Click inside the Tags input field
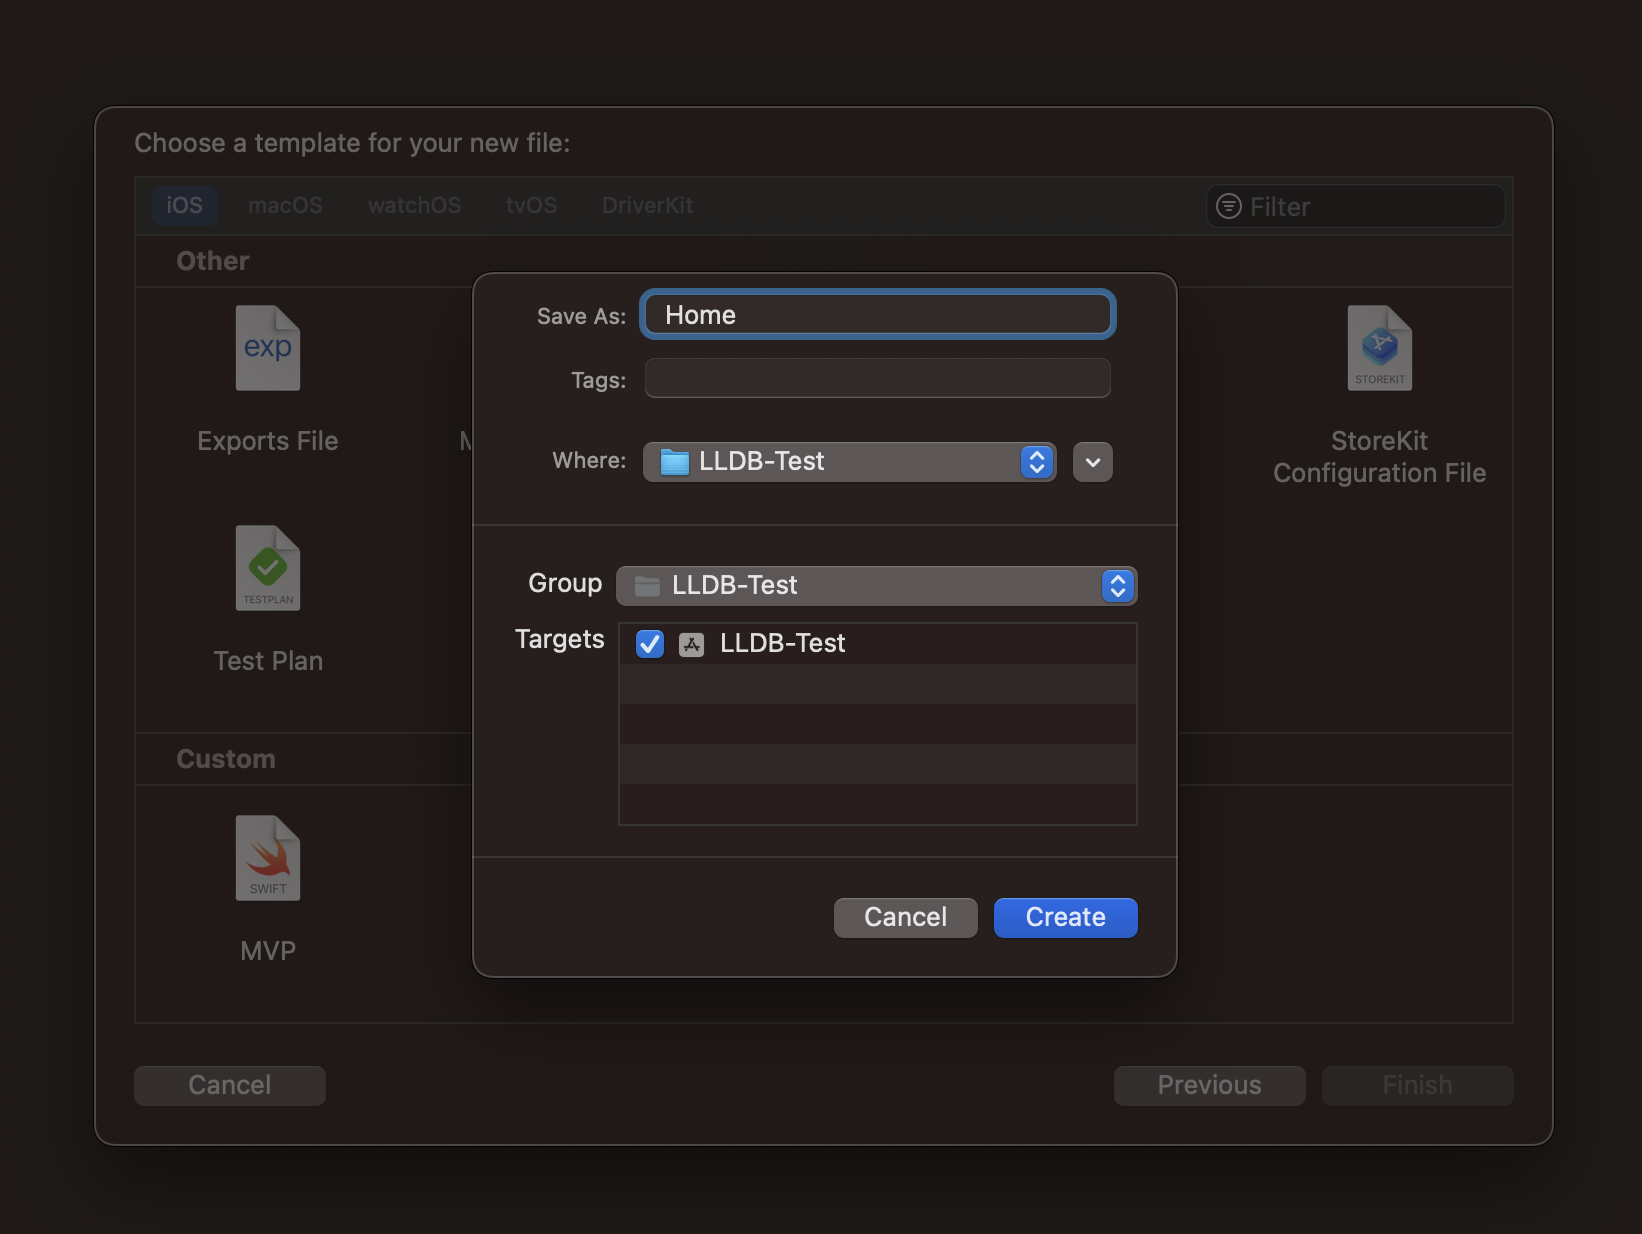The image size is (1642, 1234). [x=876, y=378]
